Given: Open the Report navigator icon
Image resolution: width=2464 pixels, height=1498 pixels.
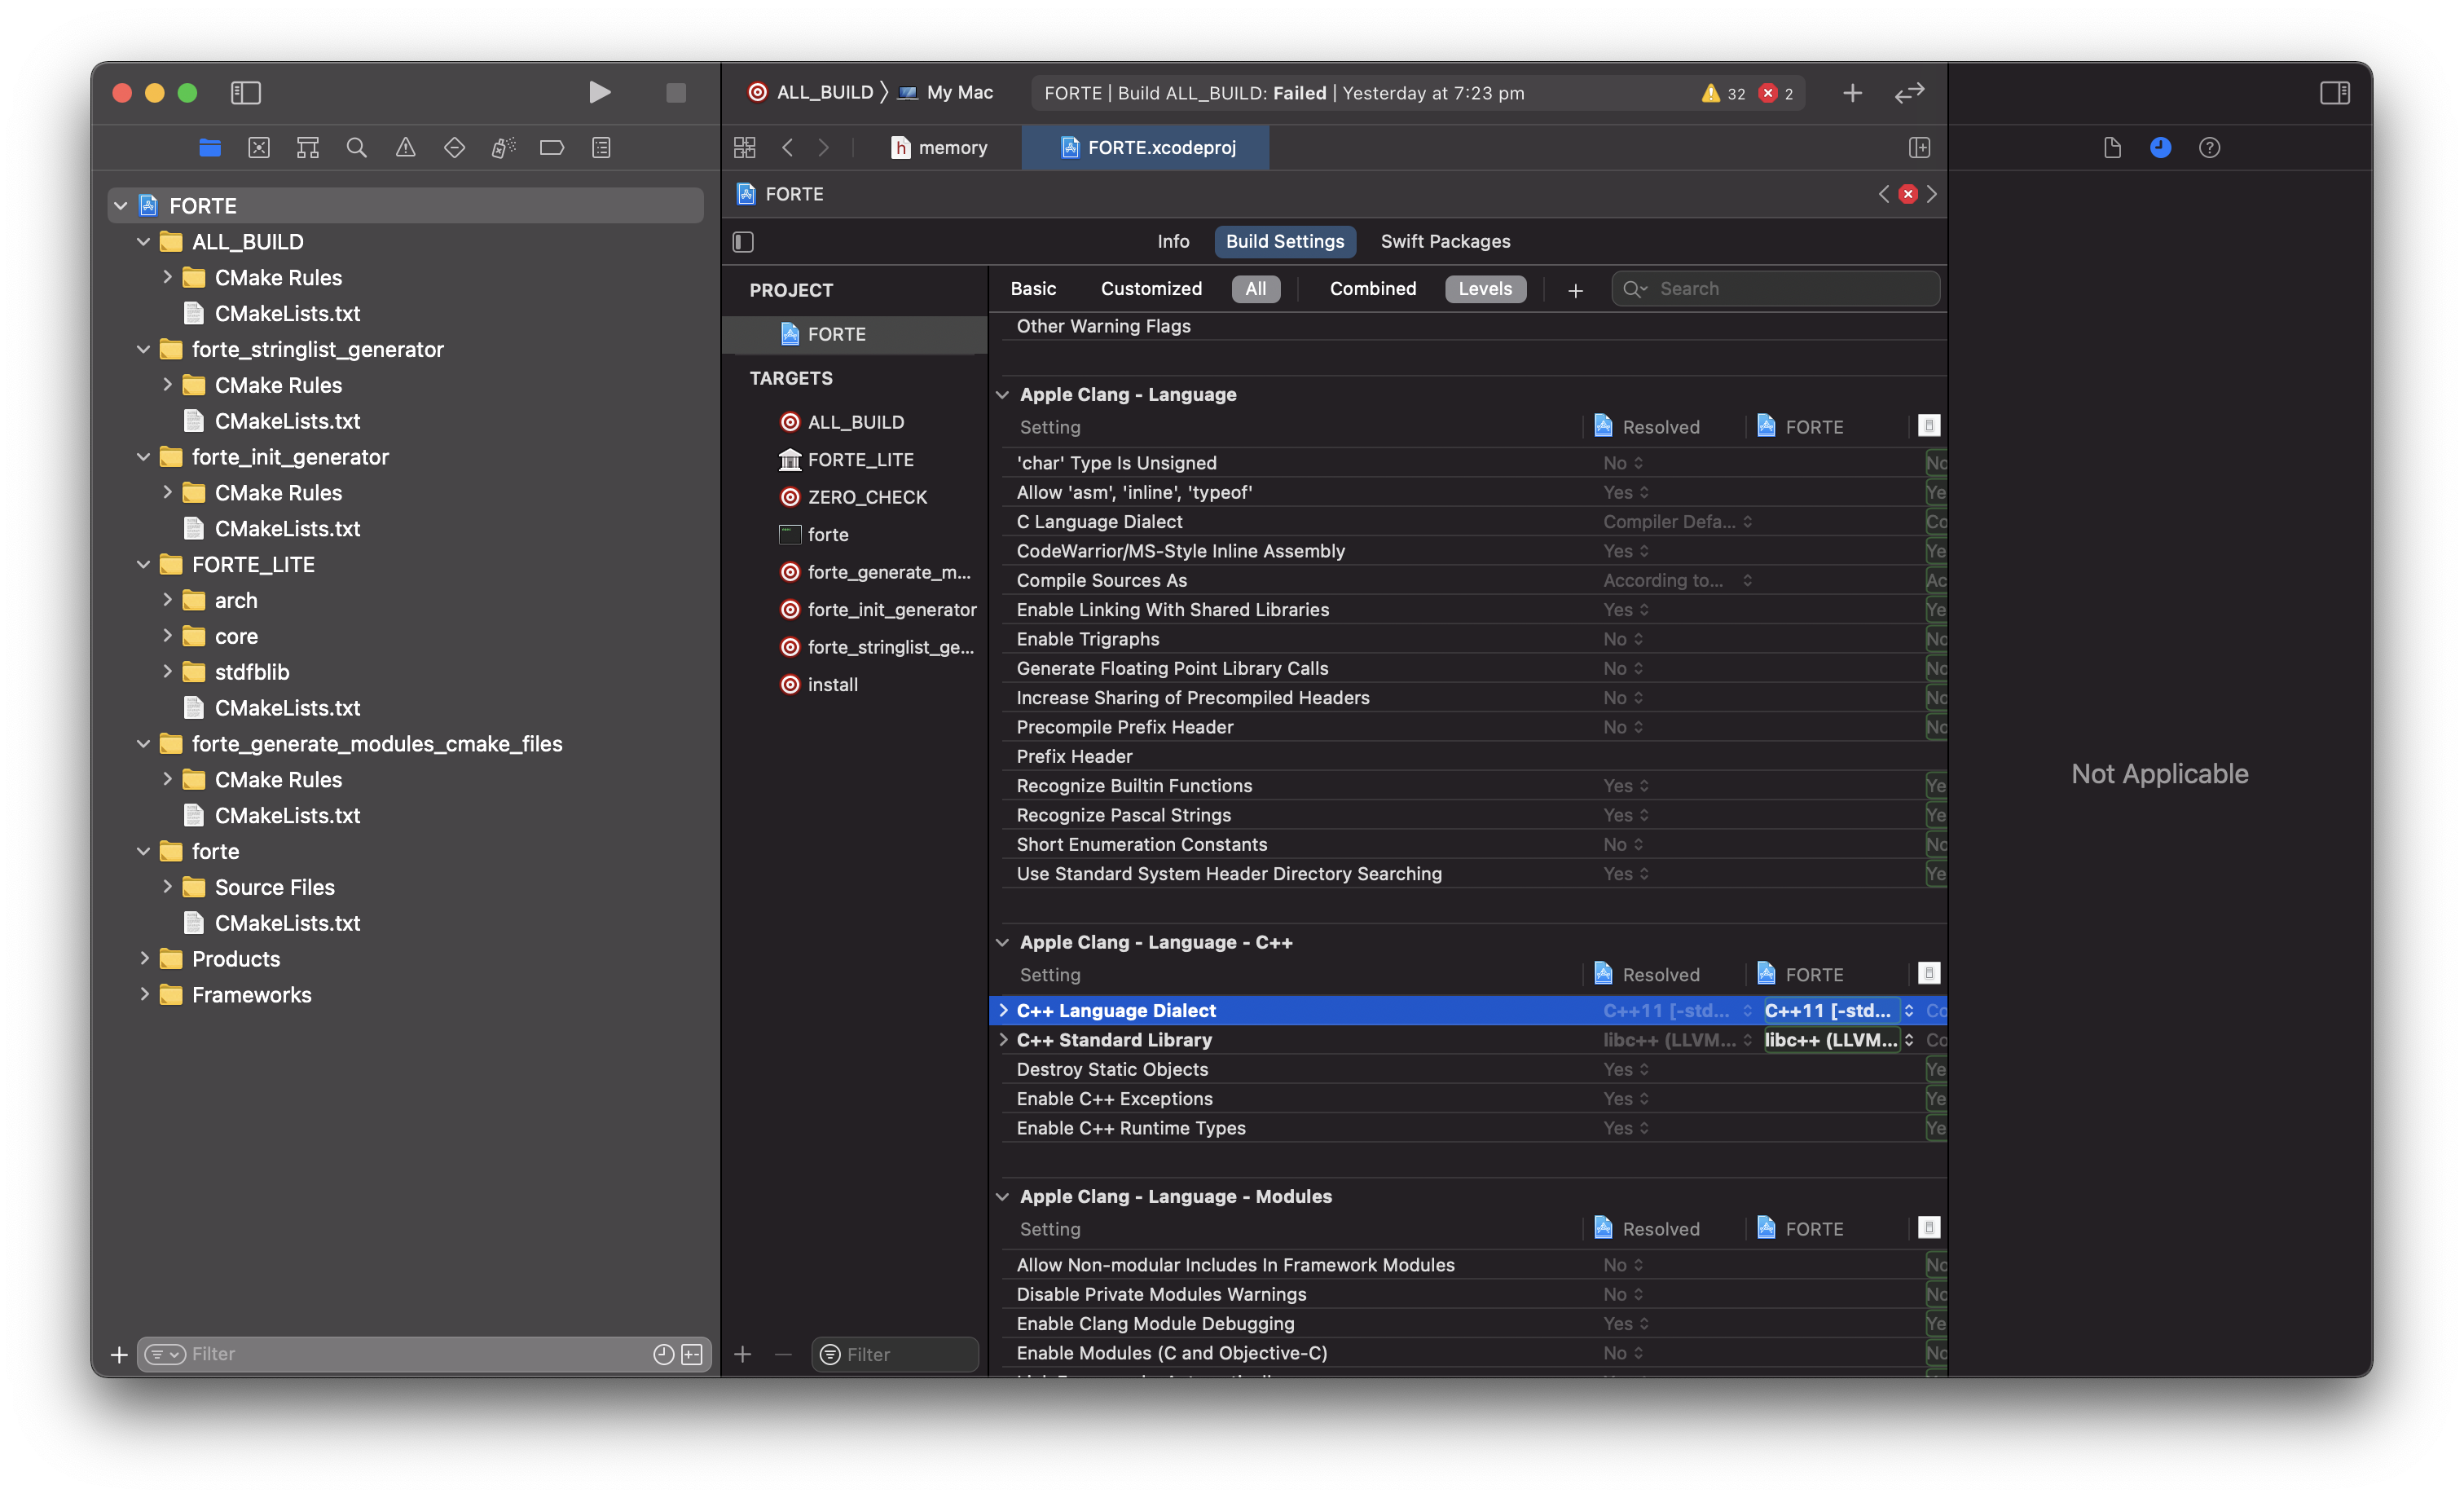Looking at the screenshot, I should point(601,148).
